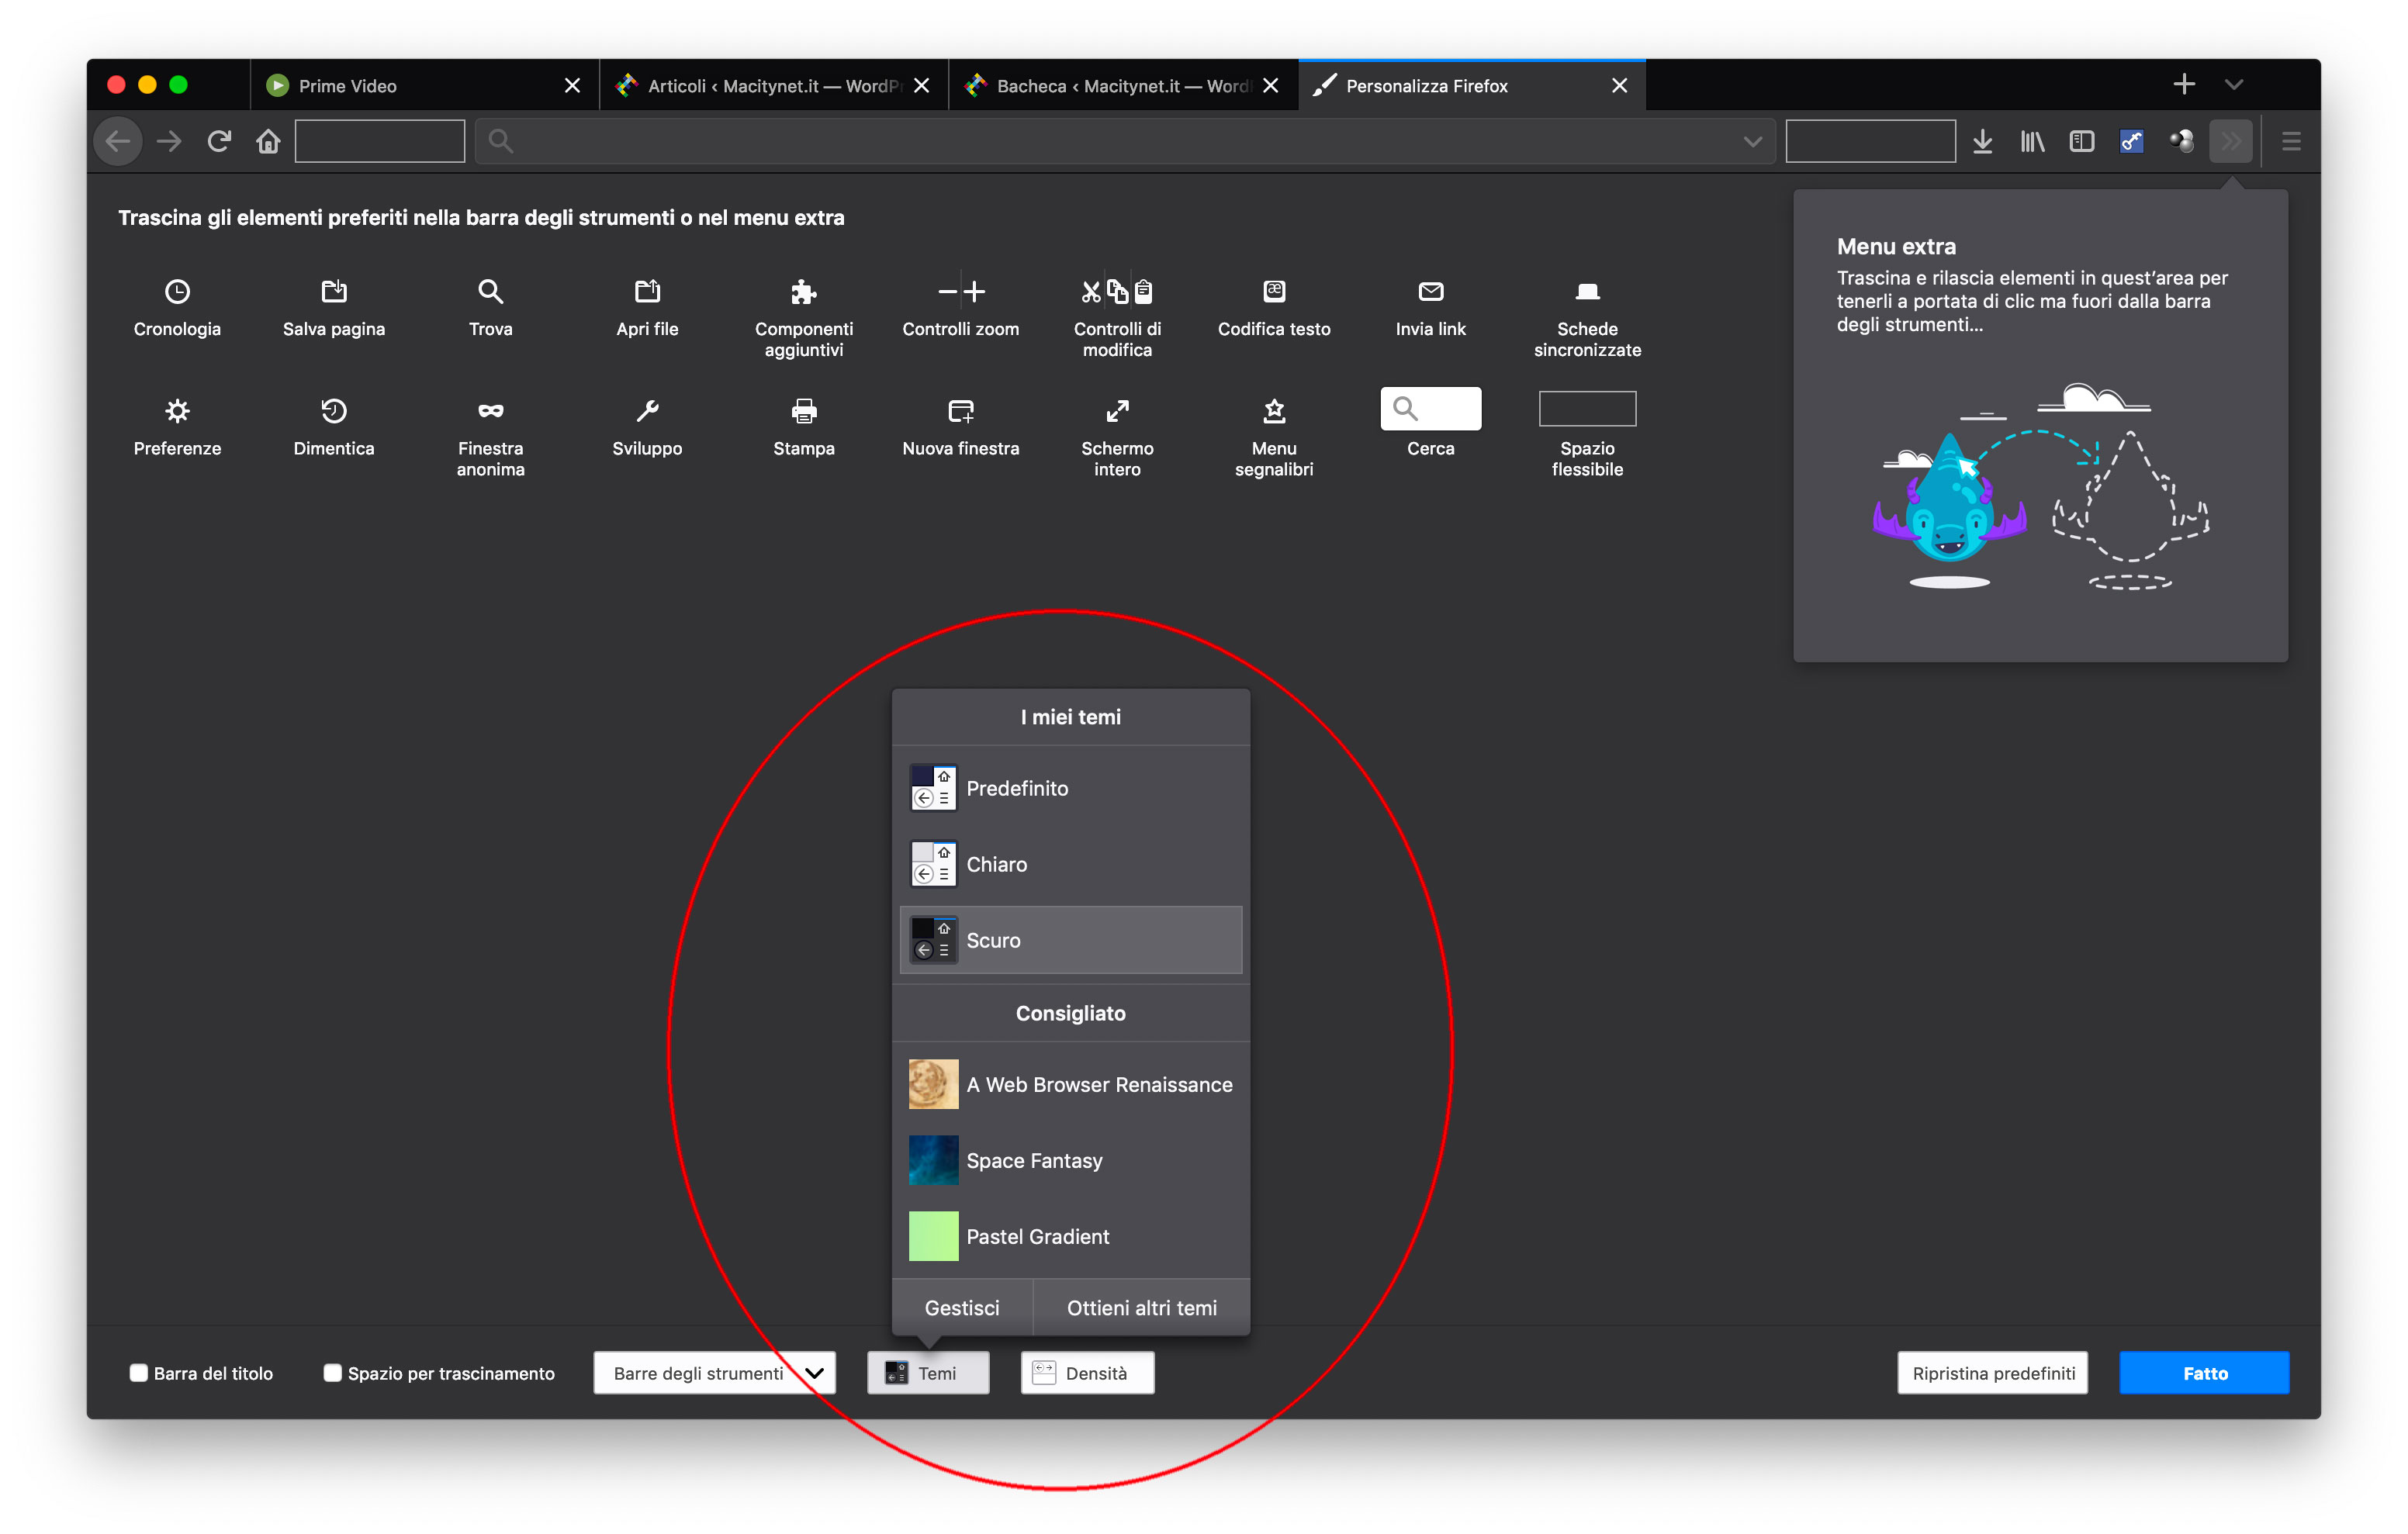The width and height of the screenshot is (2408, 1534).
Task: Enable the Barra del titolo checkbox
Action: tap(139, 1372)
